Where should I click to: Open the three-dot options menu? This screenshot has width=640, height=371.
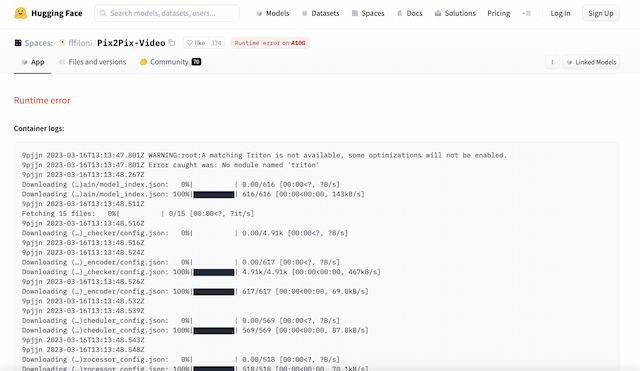[x=552, y=62]
